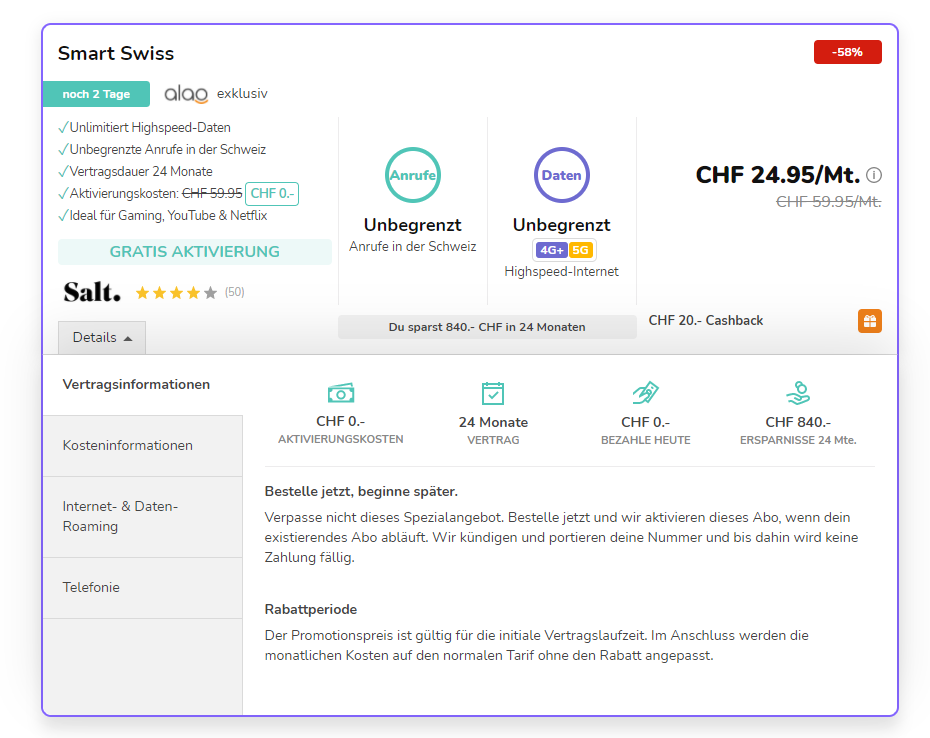Click the Gratis Aktivierung banner
Screen dimensions: 930x738
point(195,252)
